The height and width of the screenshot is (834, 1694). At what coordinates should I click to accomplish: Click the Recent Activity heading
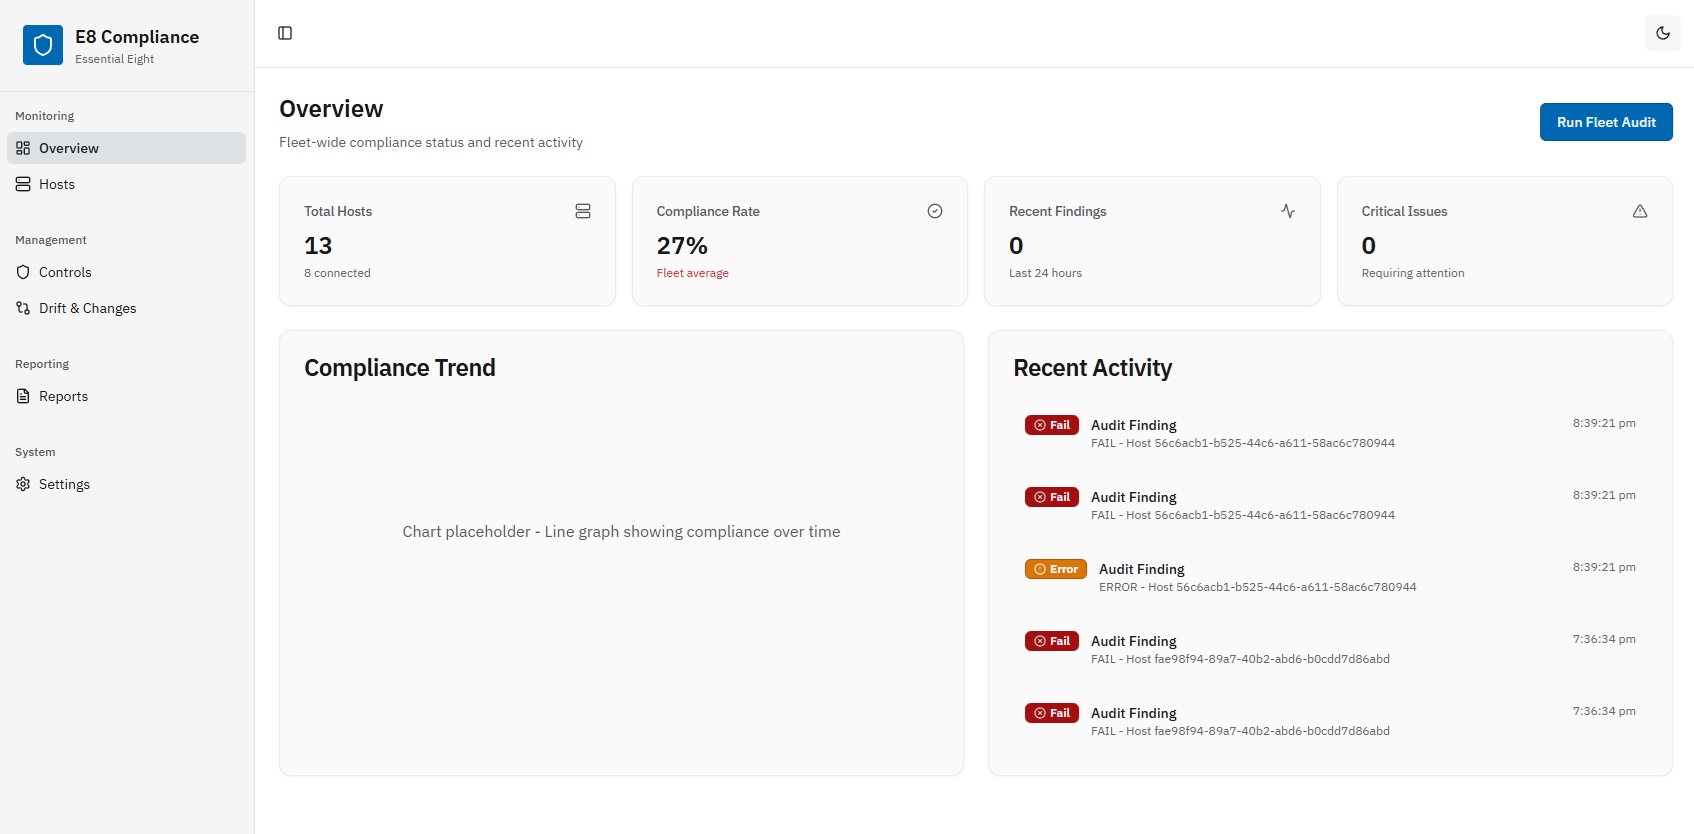tap(1092, 368)
